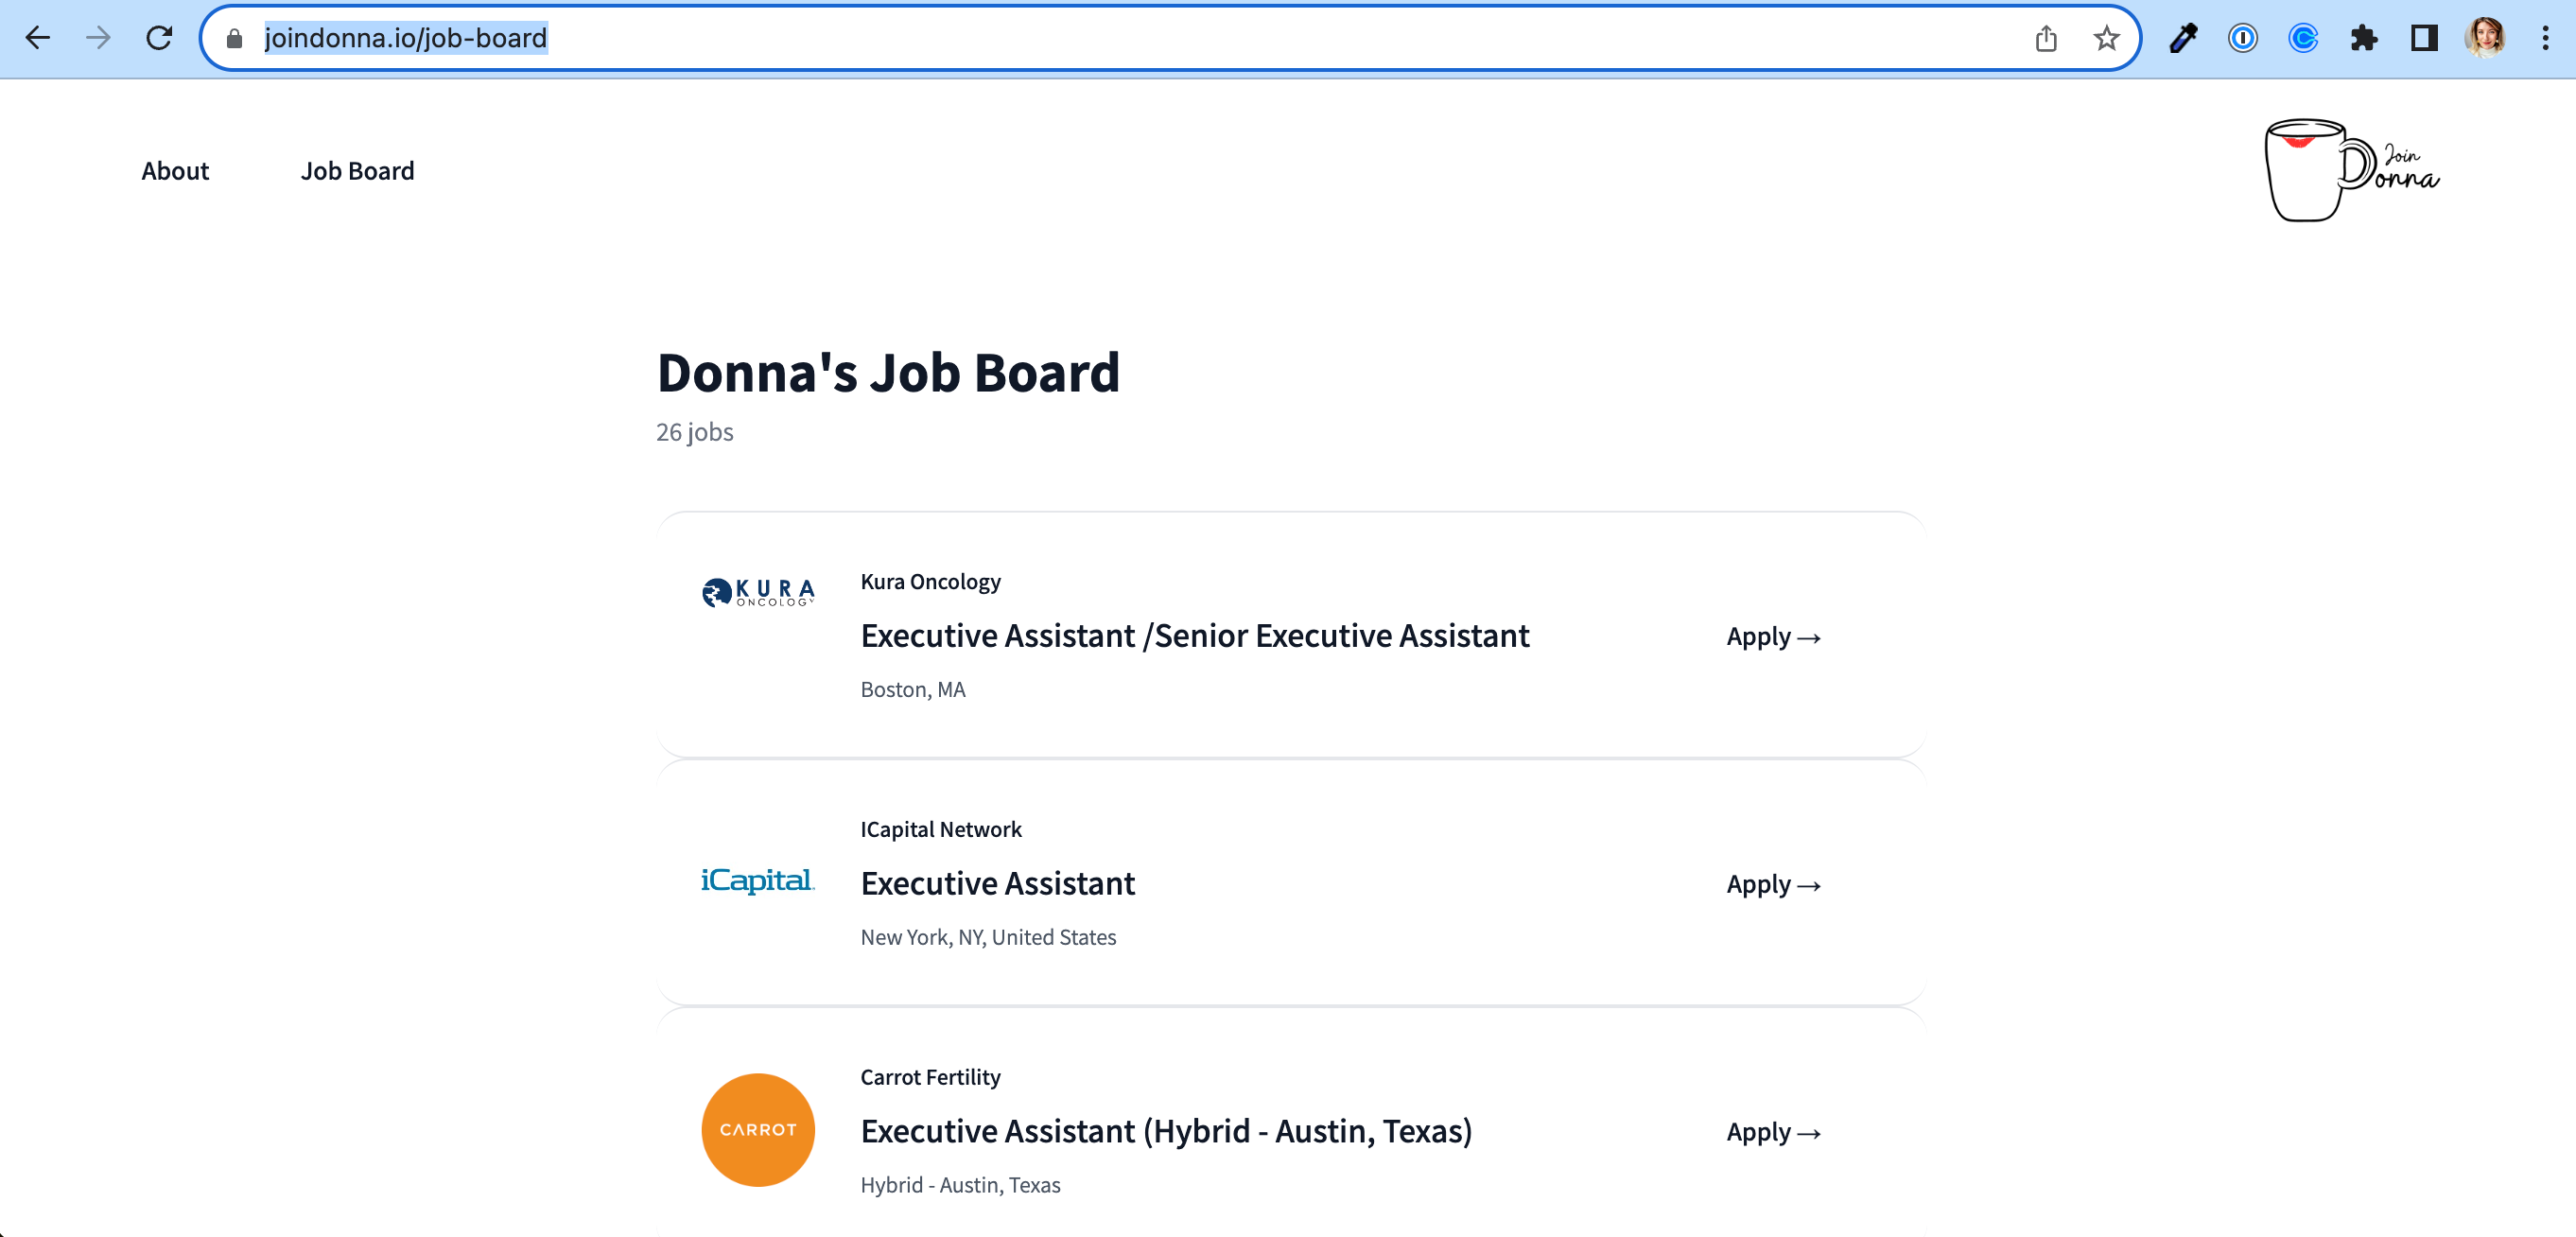The height and width of the screenshot is (1237, 2576).
Task: Click the lock site info icon
Action: point(234,38)
